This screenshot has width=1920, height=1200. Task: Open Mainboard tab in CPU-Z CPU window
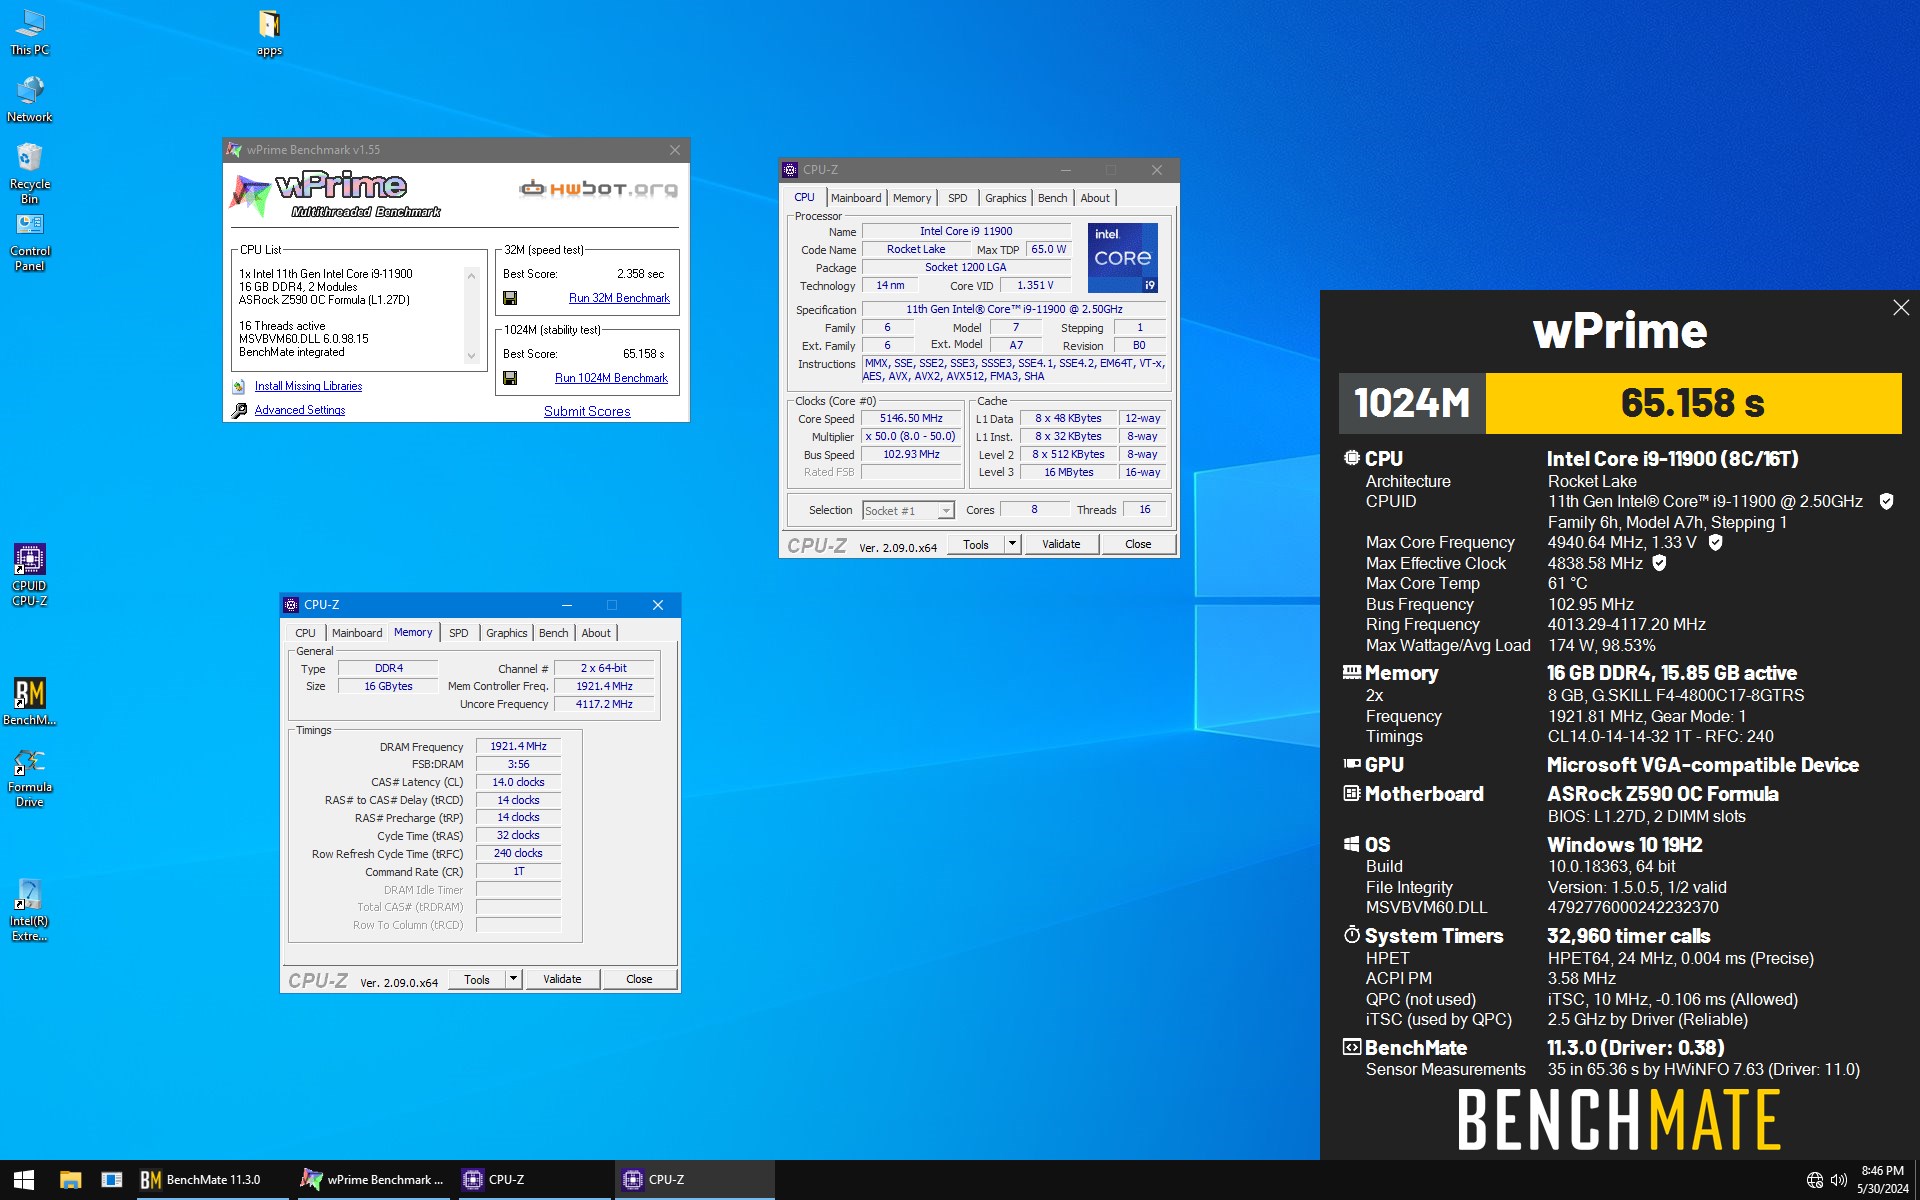click(856, 198)
